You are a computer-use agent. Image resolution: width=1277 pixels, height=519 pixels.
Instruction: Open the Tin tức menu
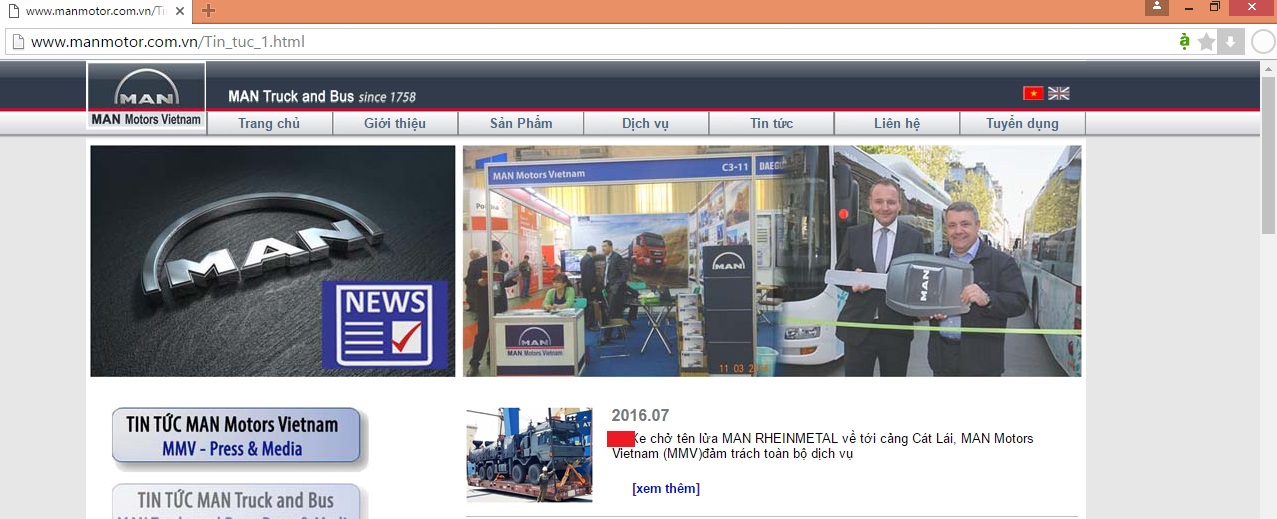771,123
